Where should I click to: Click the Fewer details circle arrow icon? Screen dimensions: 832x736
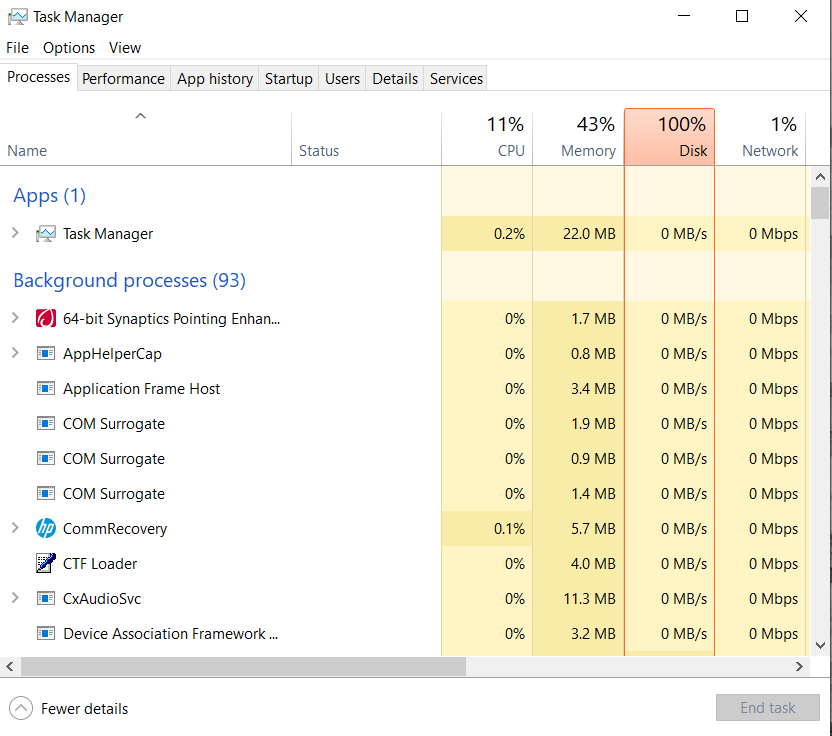[x=21, y=708]
